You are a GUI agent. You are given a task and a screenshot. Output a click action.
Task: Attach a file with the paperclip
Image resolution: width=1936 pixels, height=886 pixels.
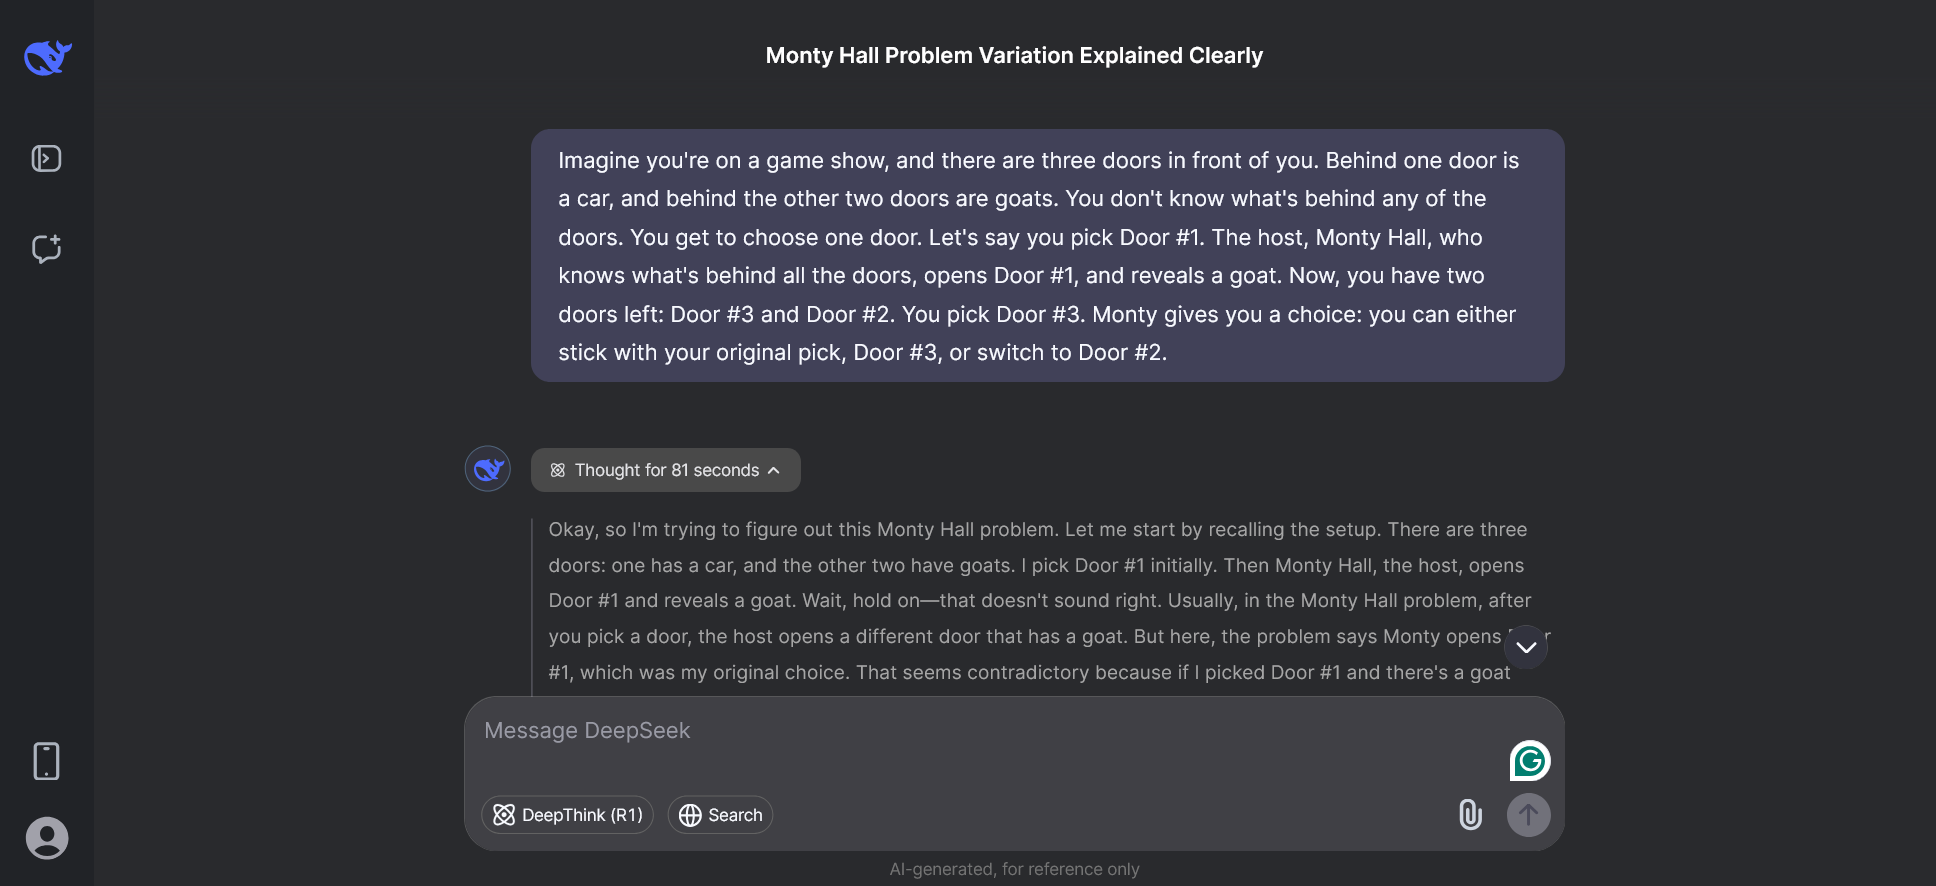pyautogui.click(x=1470, y=815)
